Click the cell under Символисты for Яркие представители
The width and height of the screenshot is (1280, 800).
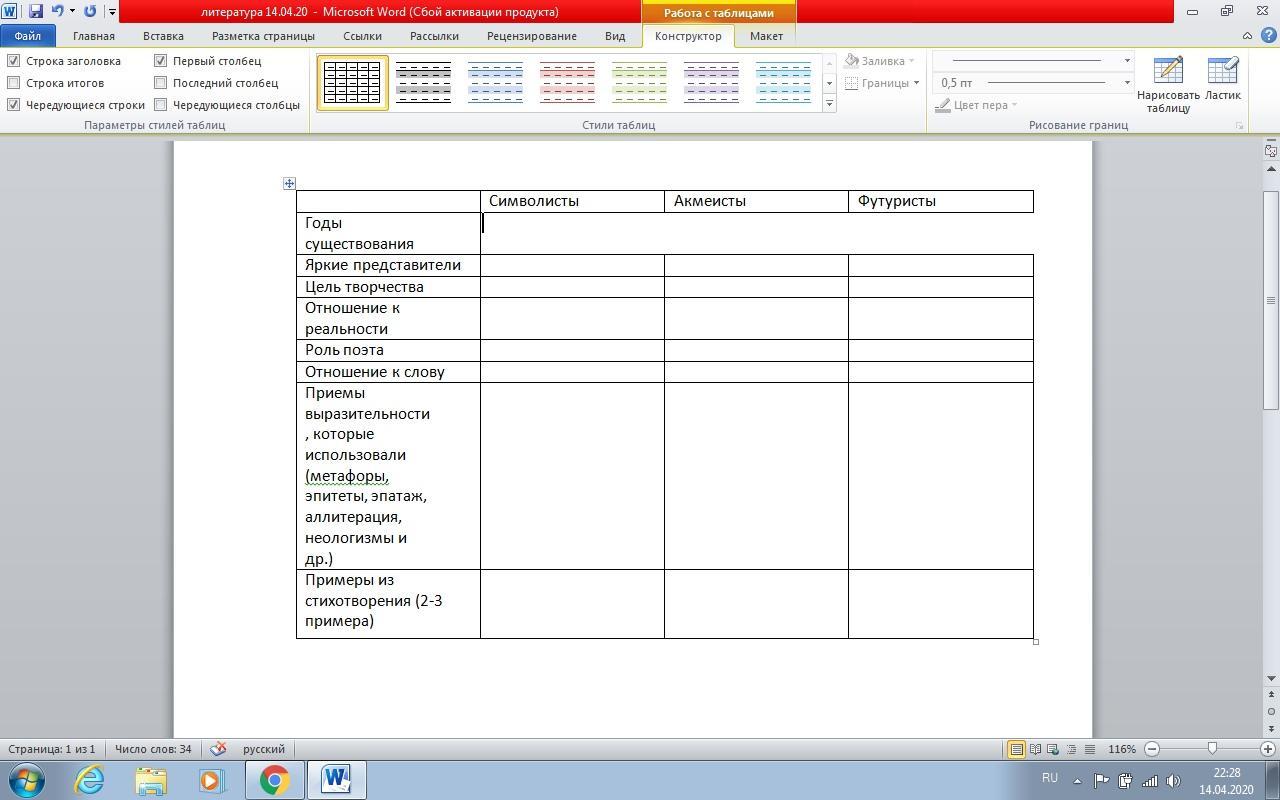(x=572, y=265)
